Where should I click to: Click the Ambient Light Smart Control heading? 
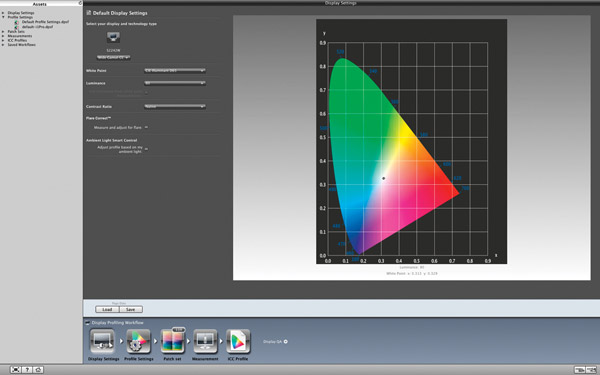coord(111,140)
